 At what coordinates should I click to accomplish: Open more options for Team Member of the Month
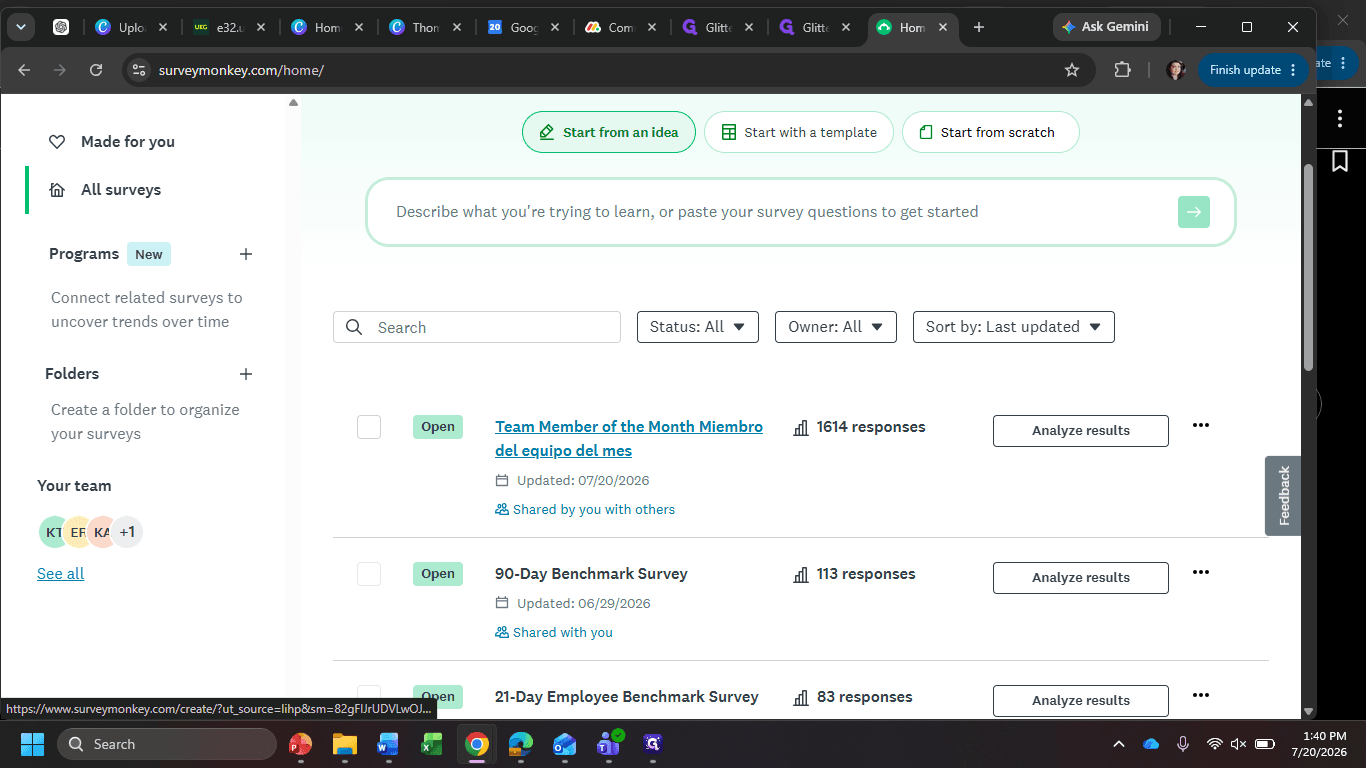coord(1201,425)
